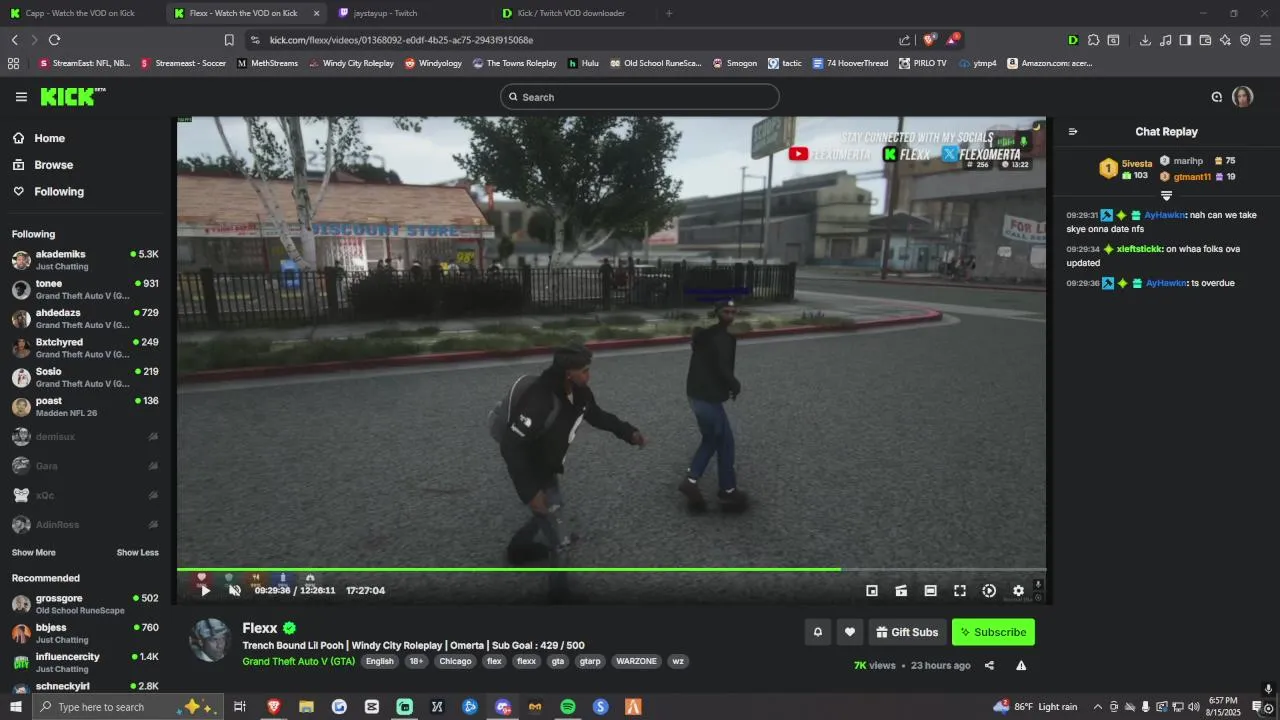This screenshot has height=720, width=1280.
Task: Enter fullscreen video mode
Action: tap(960, 591)
